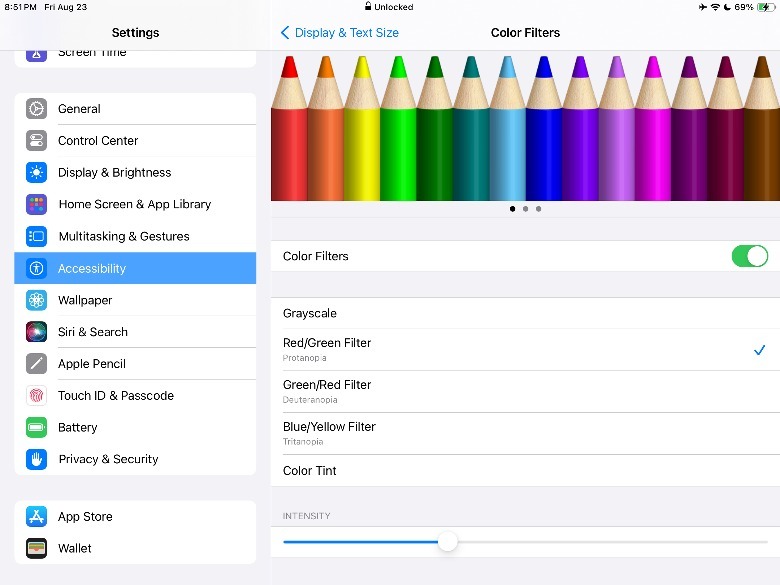
Task: Tap the green Battery icon
Action: point(37,428)
